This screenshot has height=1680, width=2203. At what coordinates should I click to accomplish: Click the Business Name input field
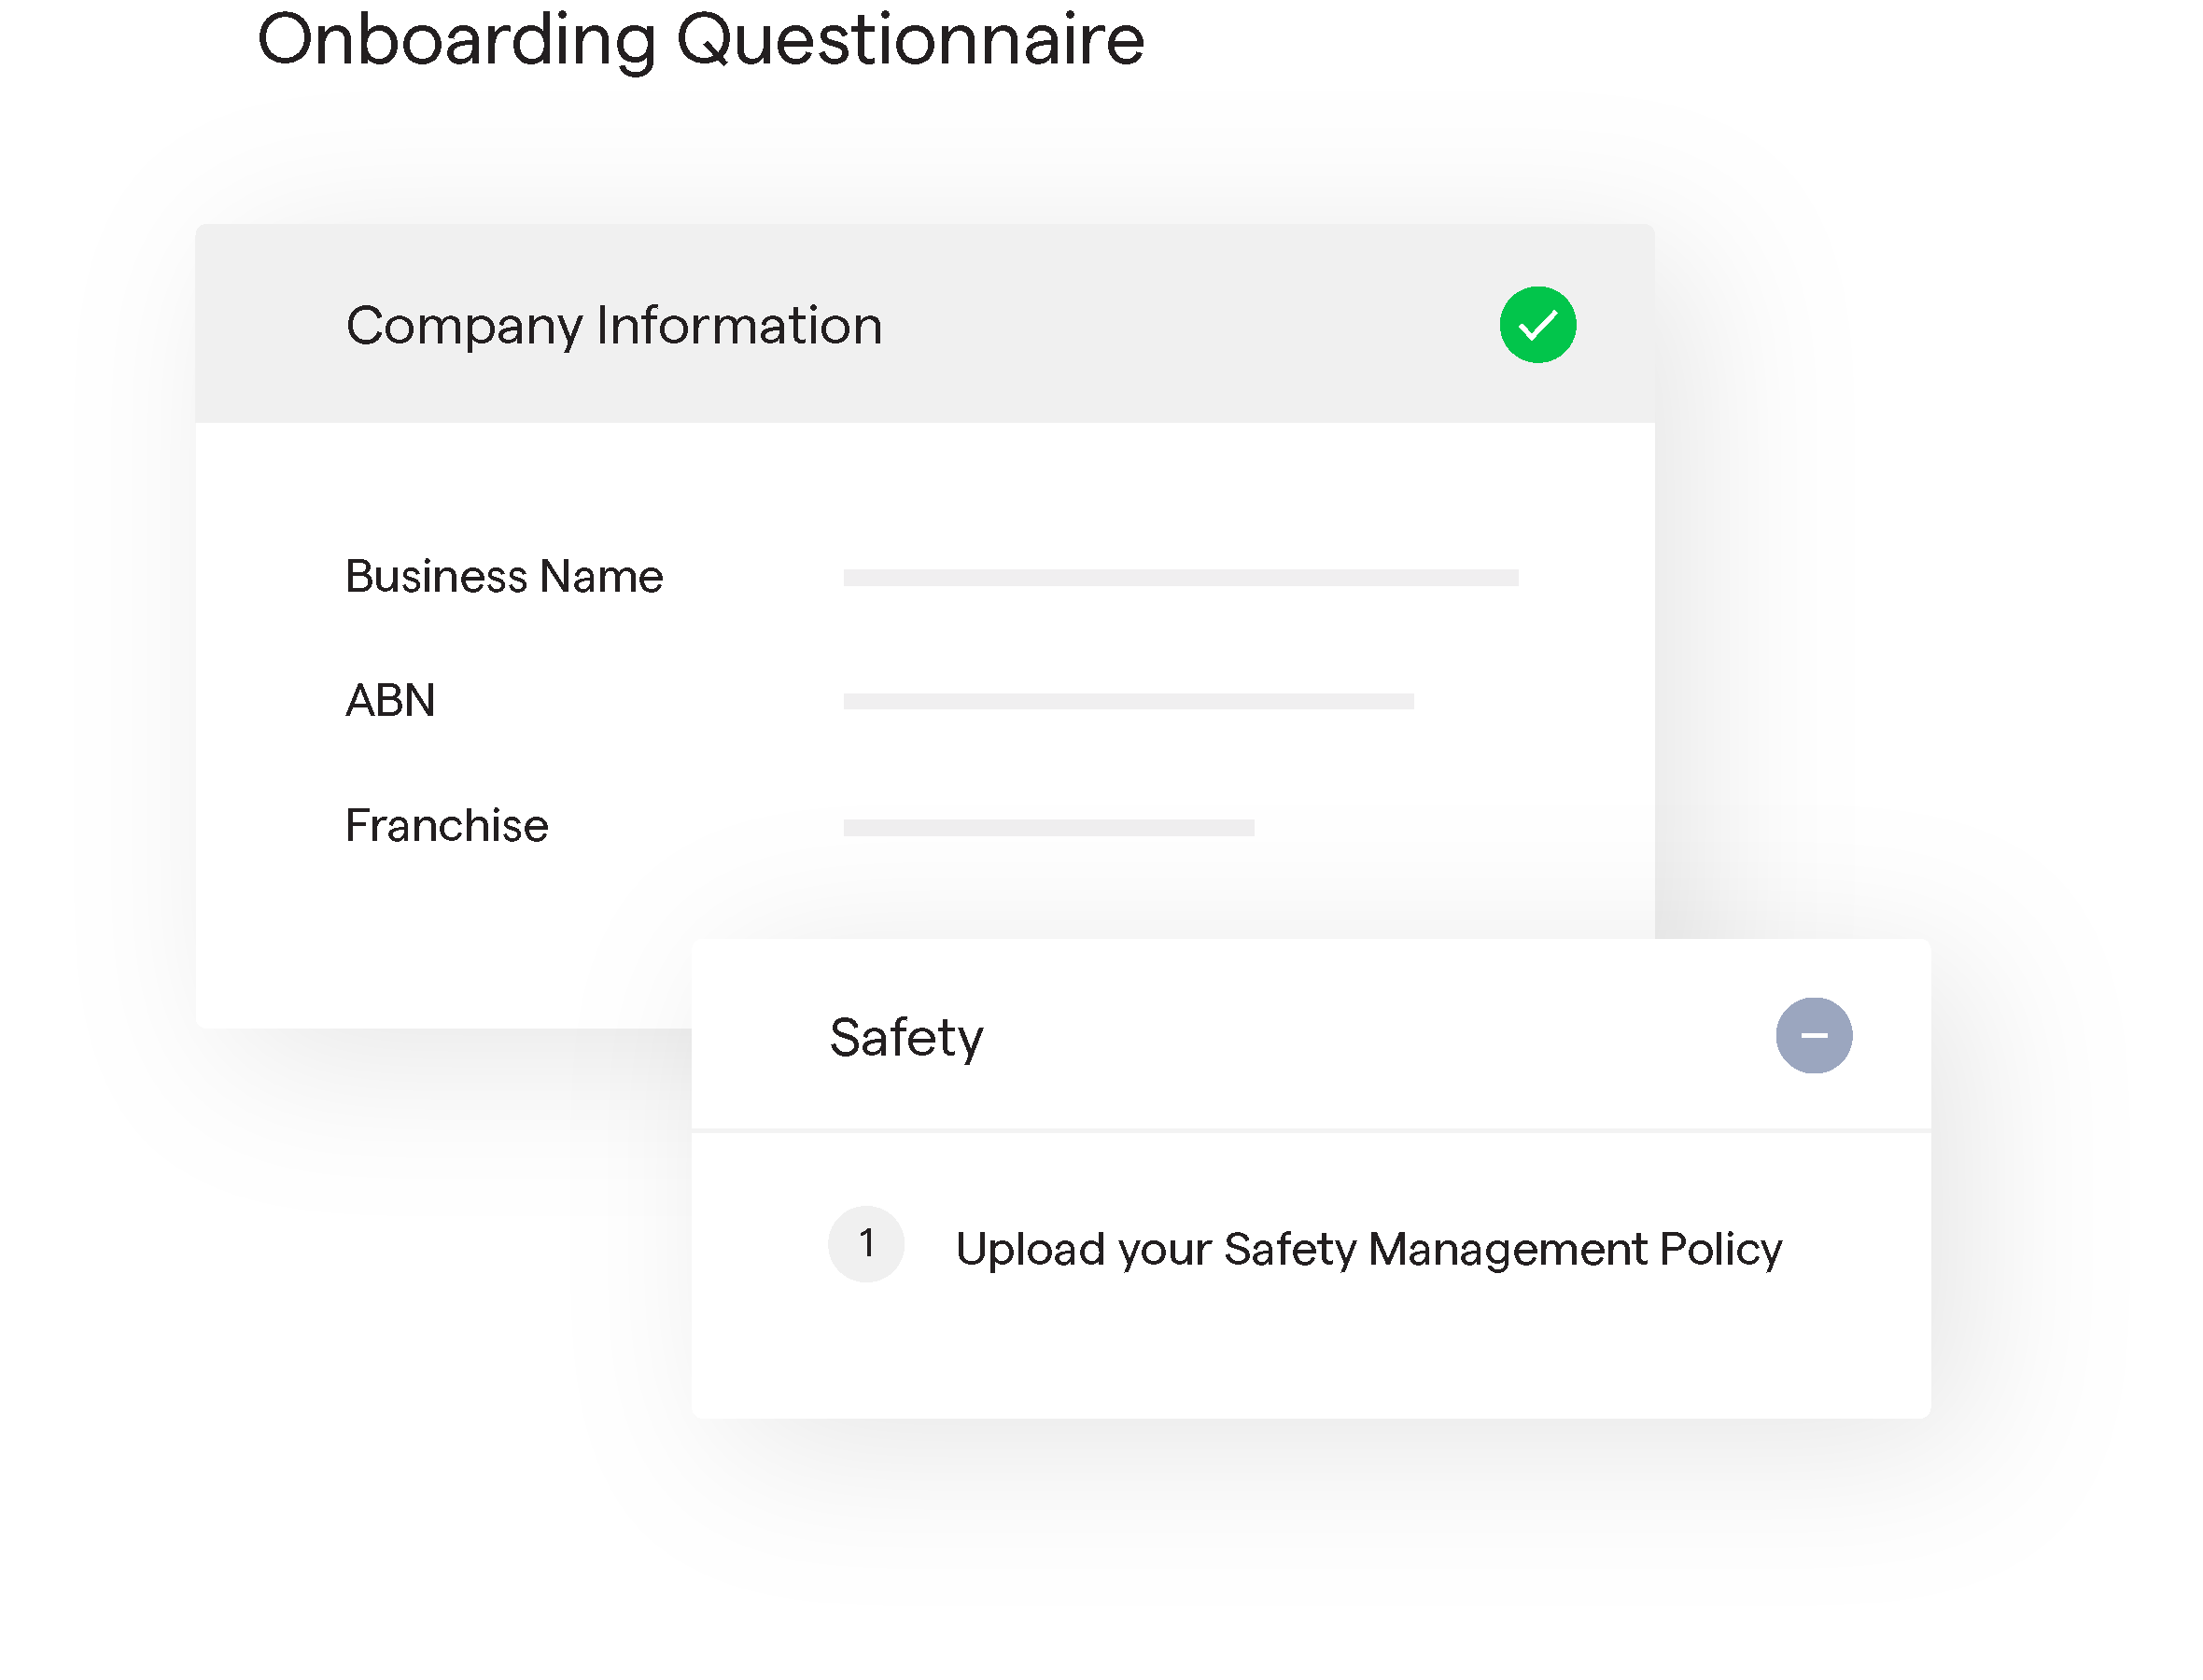click(x=1180, y=577)
